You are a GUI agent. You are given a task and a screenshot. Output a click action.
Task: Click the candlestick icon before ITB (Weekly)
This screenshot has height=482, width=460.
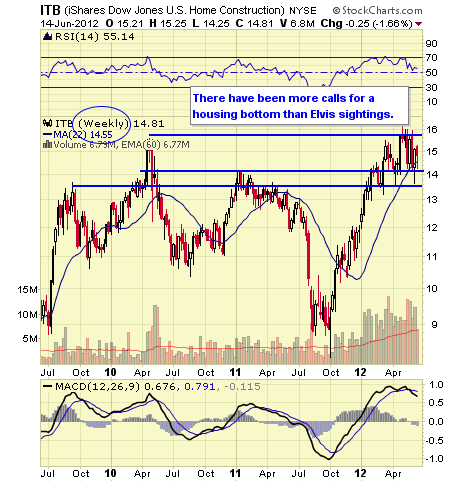pyautogui.click(x=48, y=124)
